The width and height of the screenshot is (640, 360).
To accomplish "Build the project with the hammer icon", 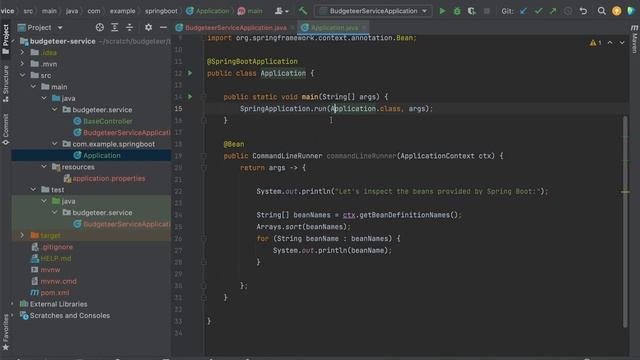I will 303,11.
